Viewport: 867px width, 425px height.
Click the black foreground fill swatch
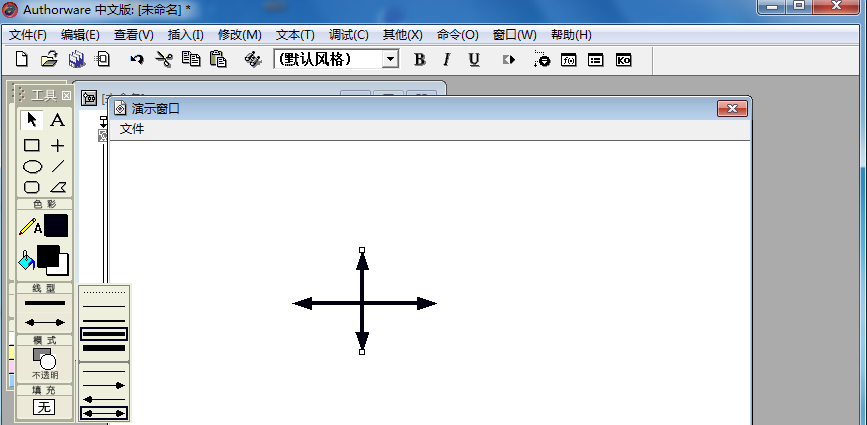pyautogui.click(x=47, y=255)
